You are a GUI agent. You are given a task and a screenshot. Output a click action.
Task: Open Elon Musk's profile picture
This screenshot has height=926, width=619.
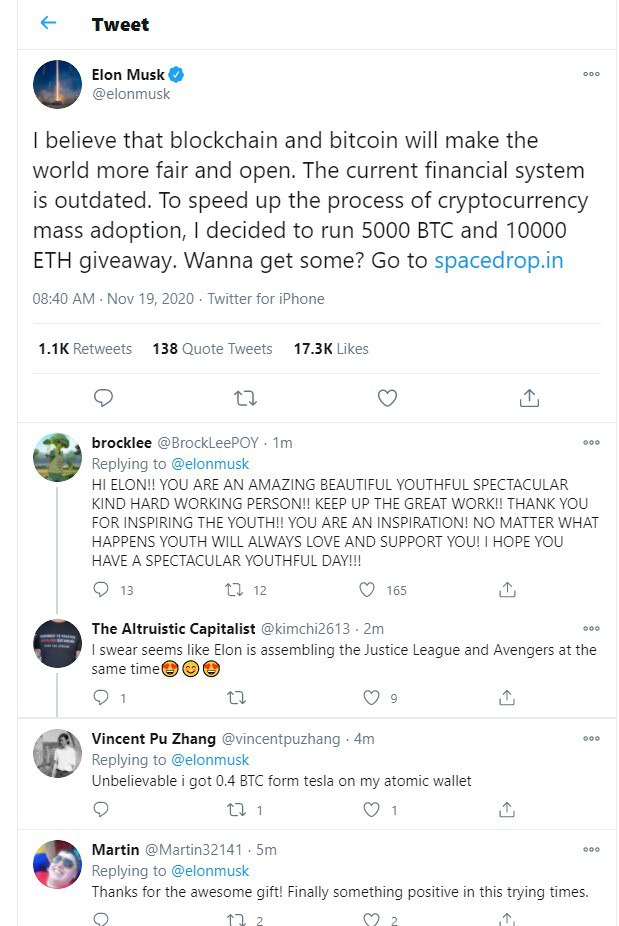pyautogui.click(x=57, y=84)
